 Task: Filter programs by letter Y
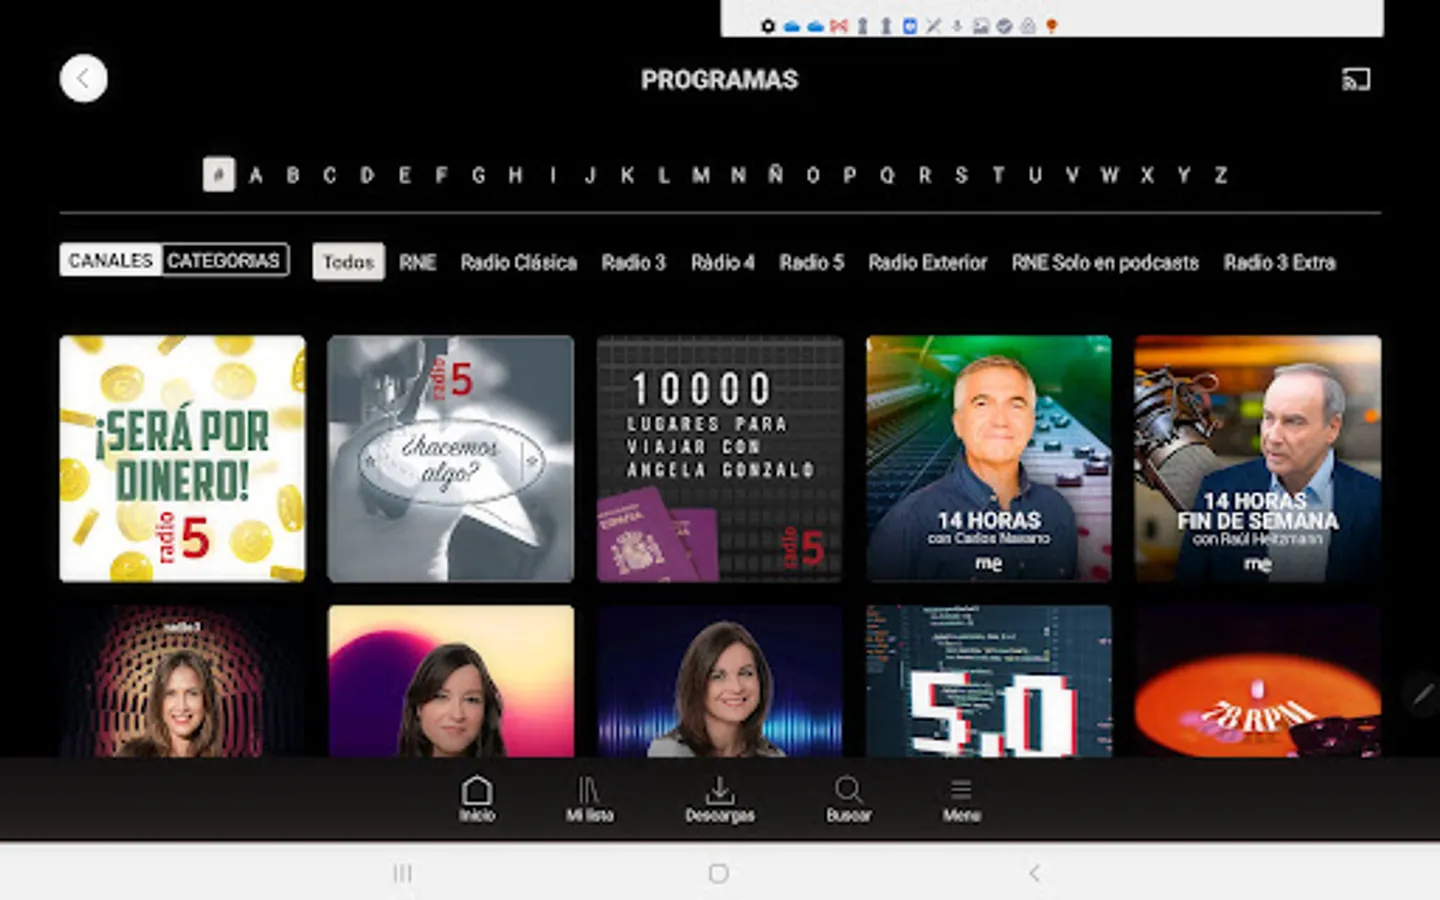(x=1184, y=175)
